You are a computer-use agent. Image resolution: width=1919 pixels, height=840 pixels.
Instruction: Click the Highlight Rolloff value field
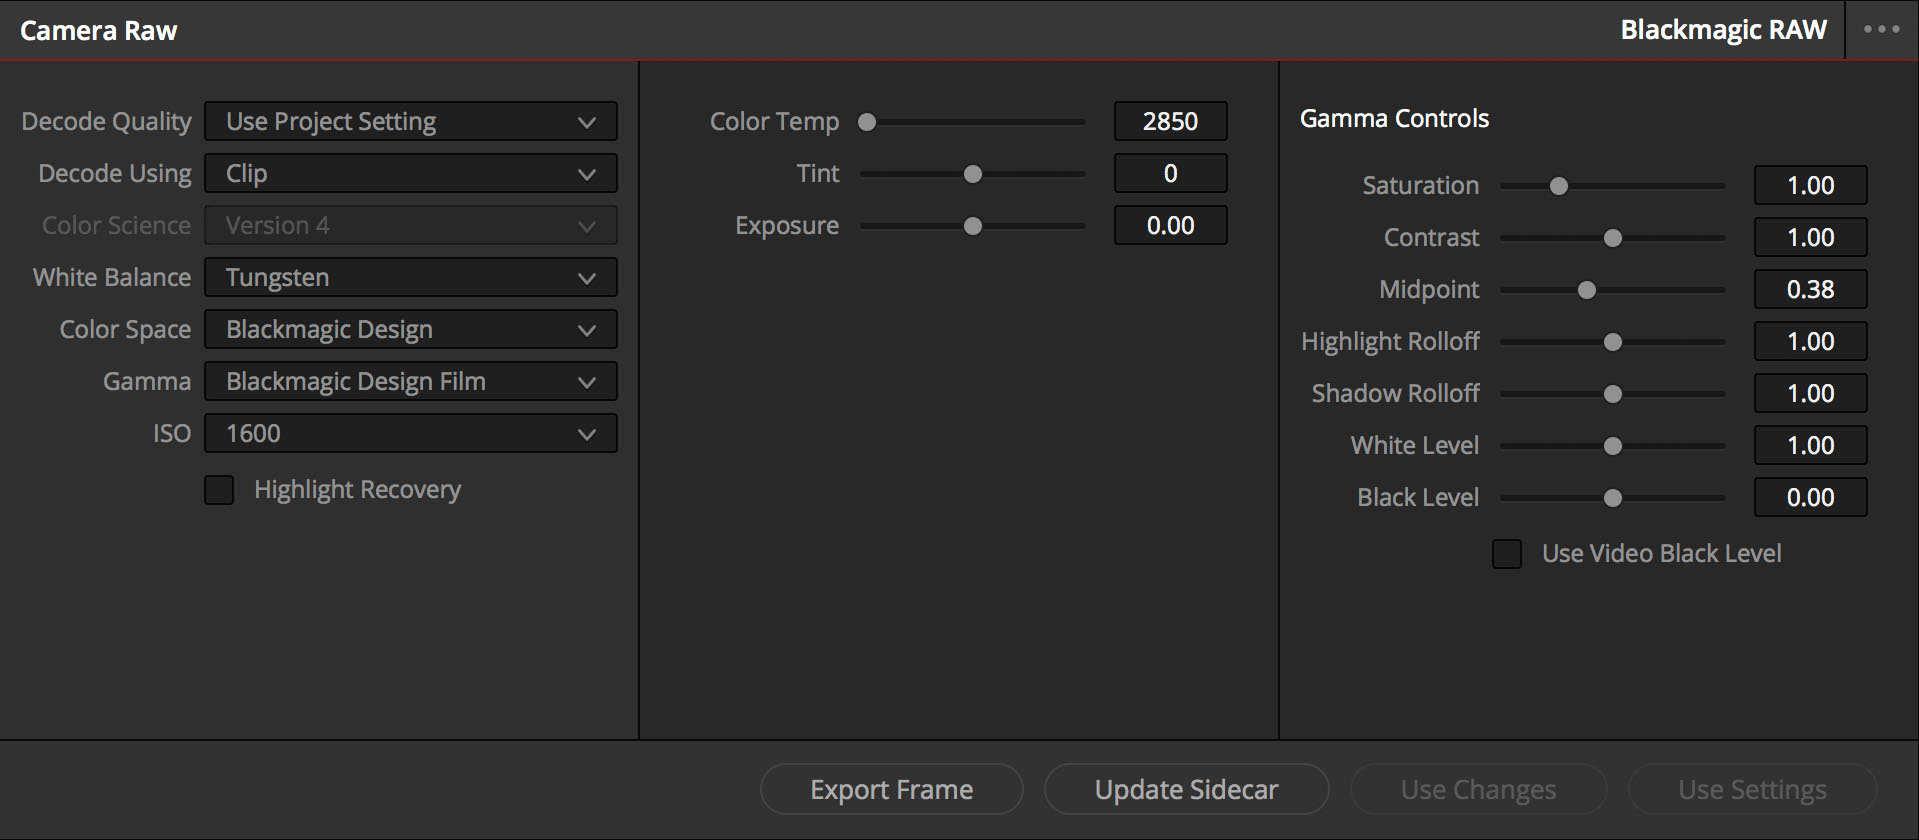coord(1811,342)
